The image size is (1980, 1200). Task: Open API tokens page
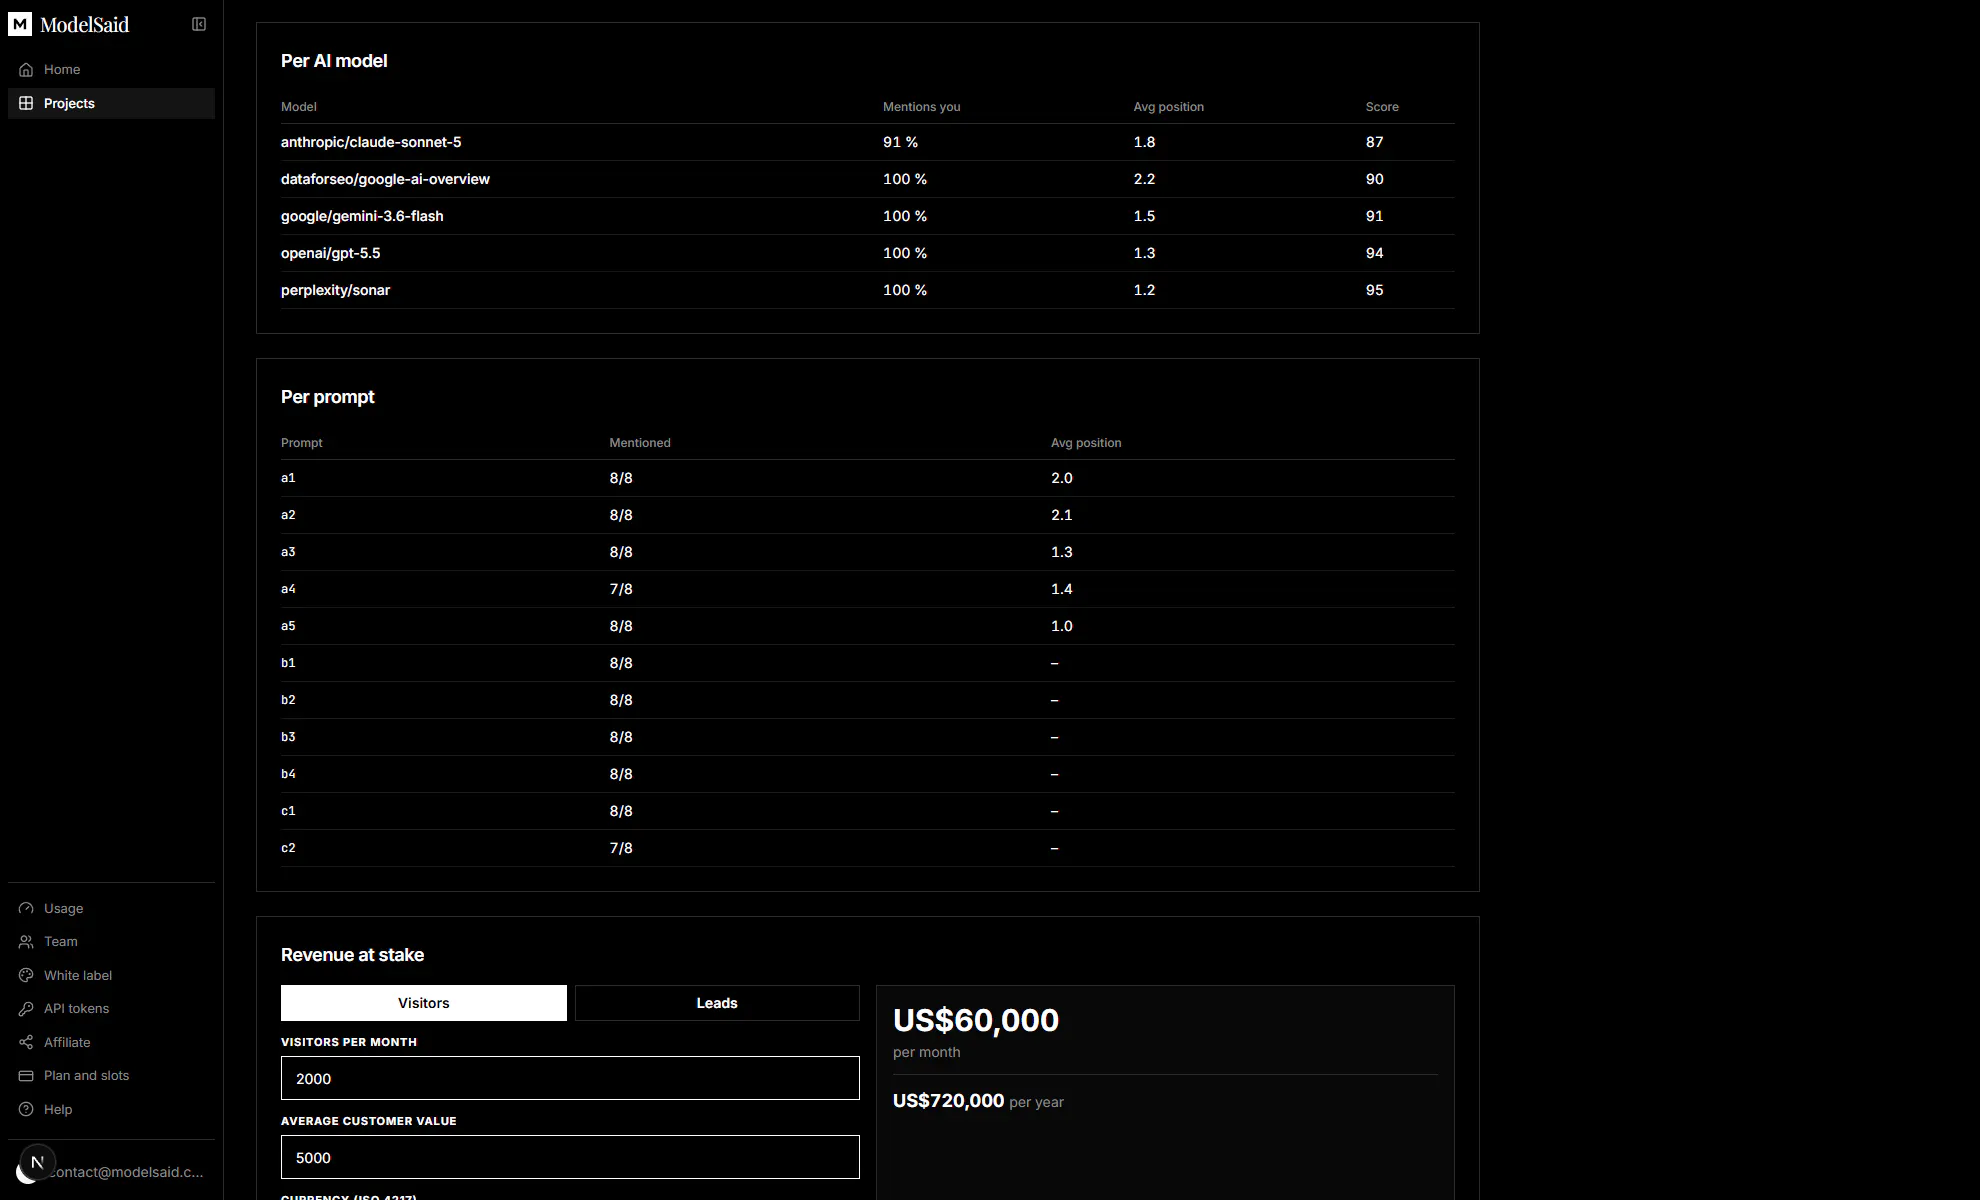click(111, 1009)
